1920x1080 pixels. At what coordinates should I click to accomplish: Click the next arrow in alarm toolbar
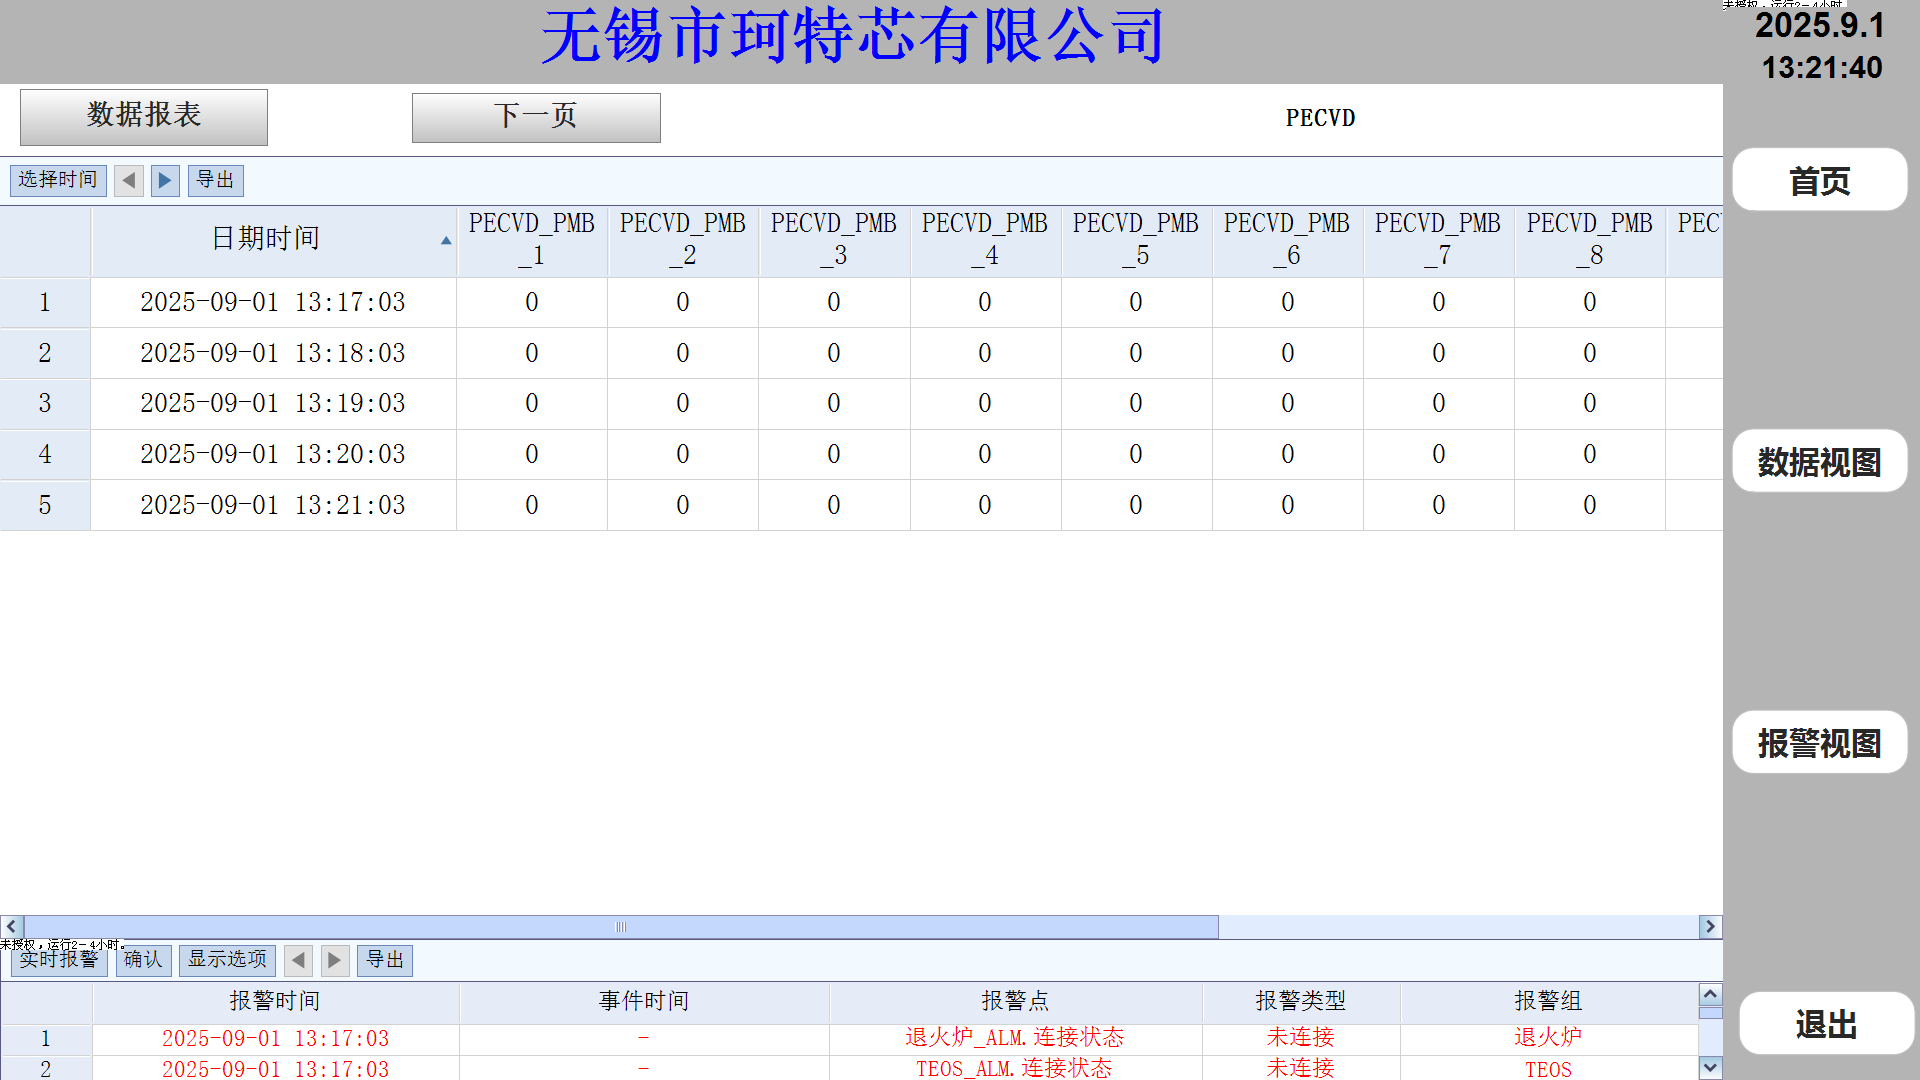pos(335,961)
